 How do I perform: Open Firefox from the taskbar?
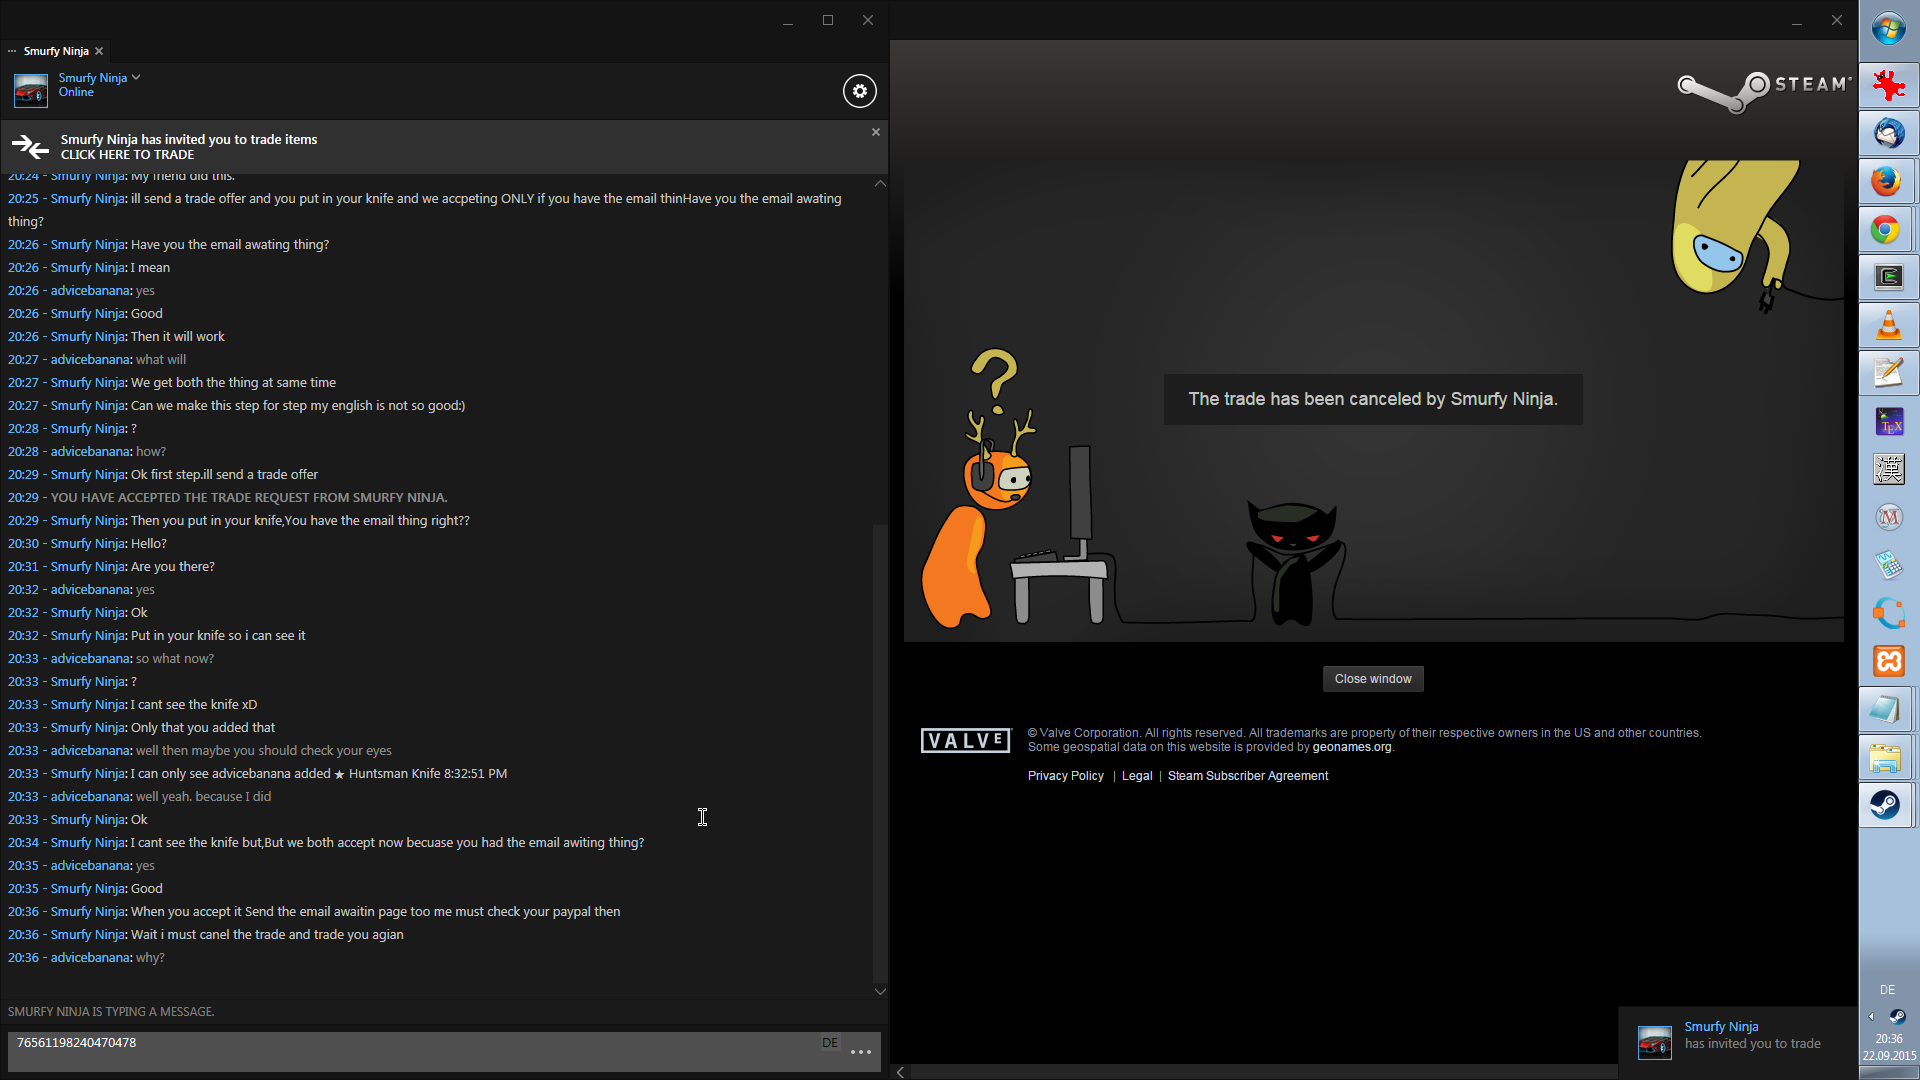(1887, 181)
